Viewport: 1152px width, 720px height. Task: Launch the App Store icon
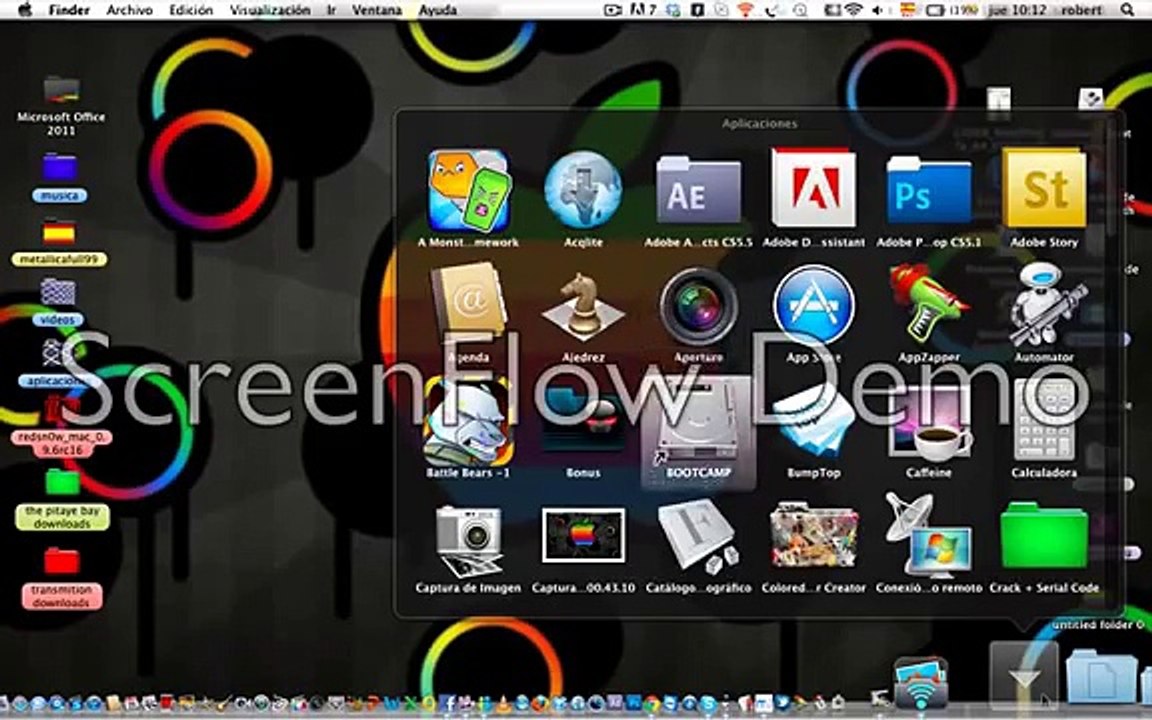(813, 305)
